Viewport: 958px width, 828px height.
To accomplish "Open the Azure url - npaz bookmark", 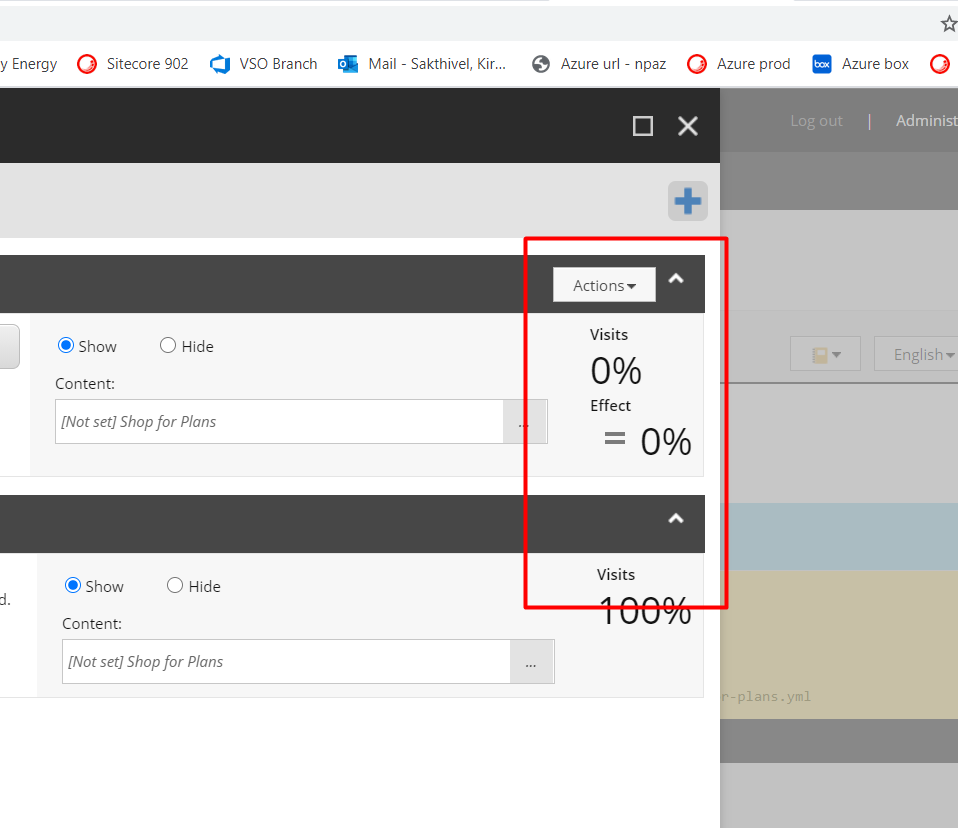I will tap(599, 64).
